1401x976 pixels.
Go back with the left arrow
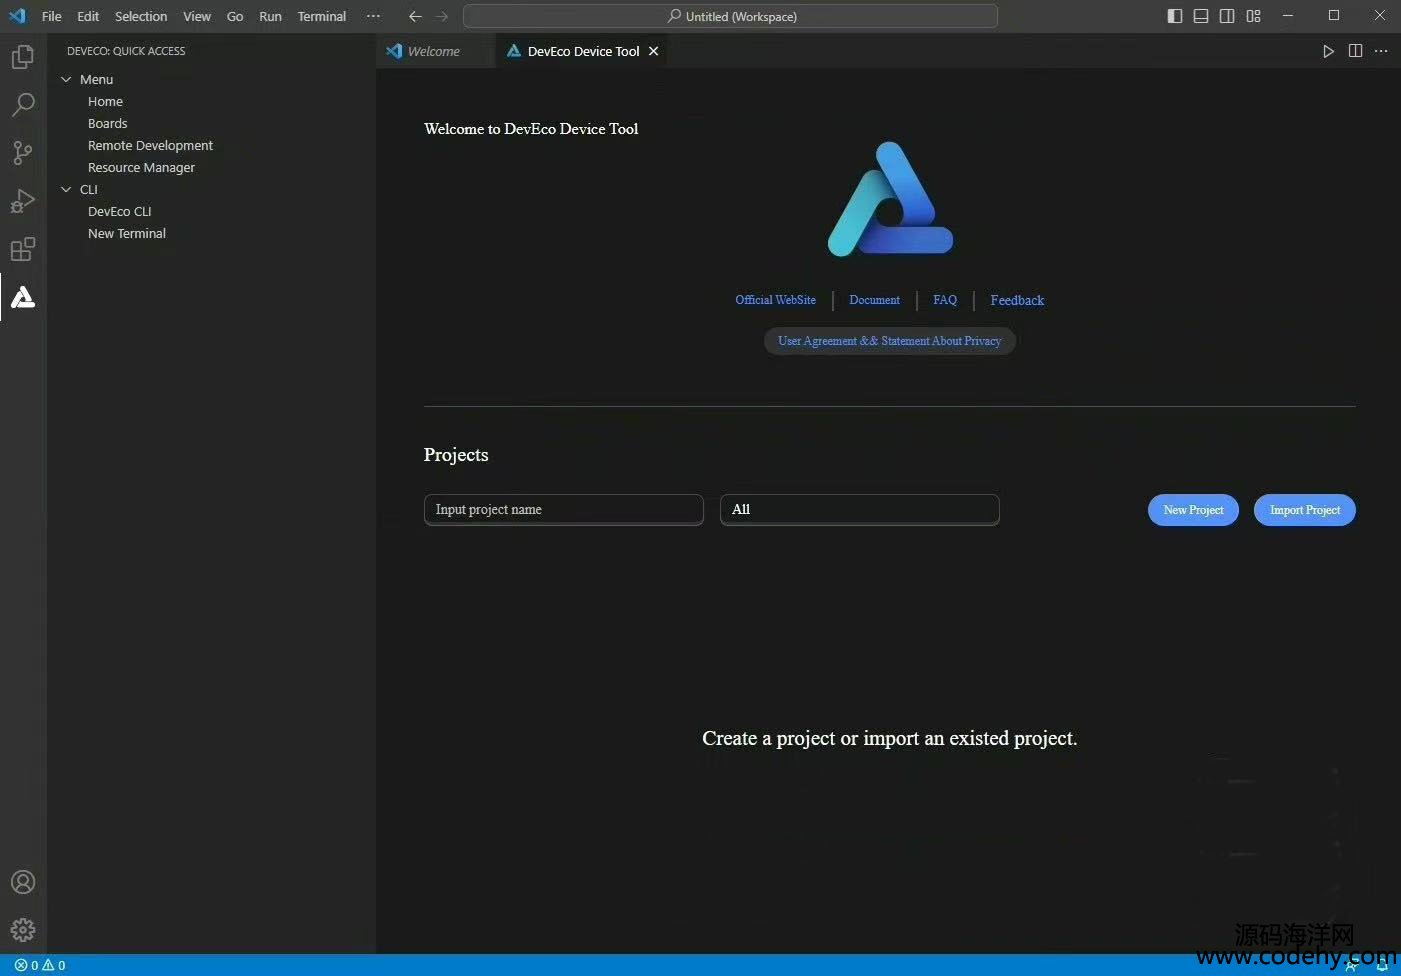coord(416,16)
